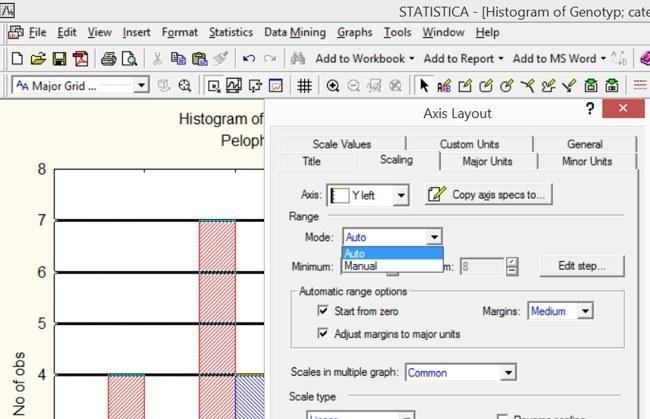Toggle the Reverse scaling checkbox
This screenshot has height=419, width=650.
point(502,416)
